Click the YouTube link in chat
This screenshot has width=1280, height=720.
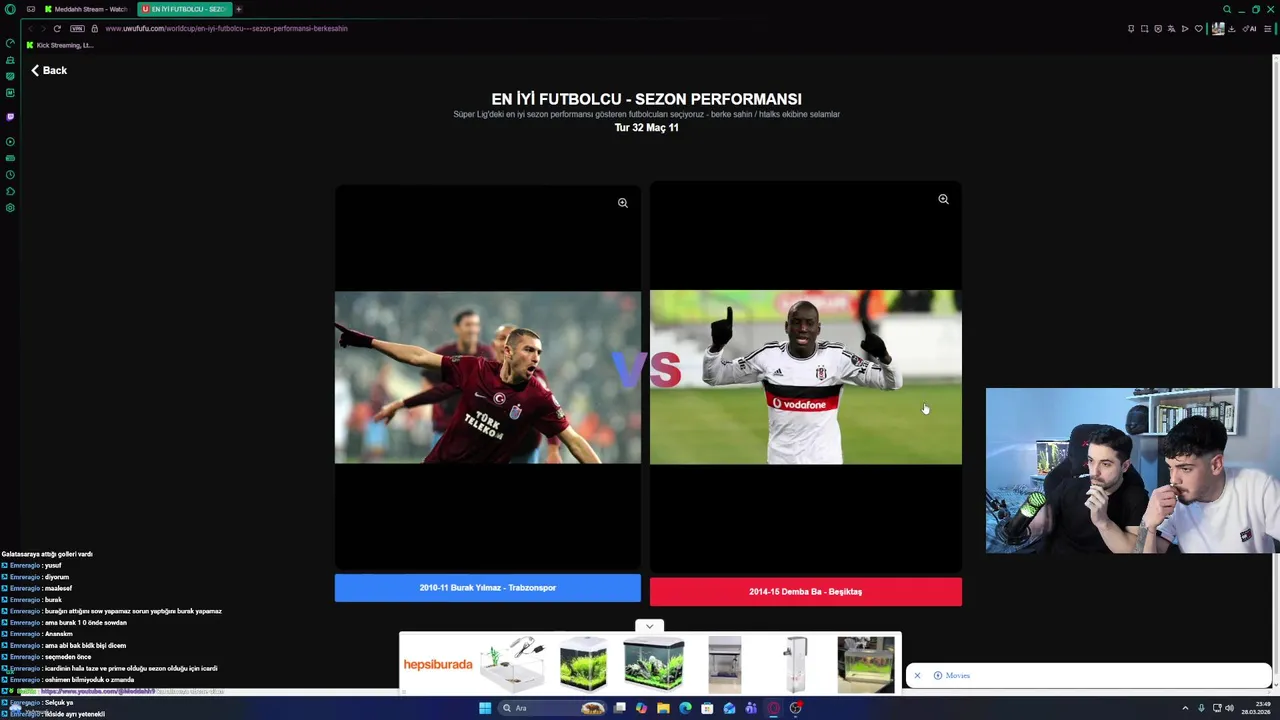tap(98, 692)
